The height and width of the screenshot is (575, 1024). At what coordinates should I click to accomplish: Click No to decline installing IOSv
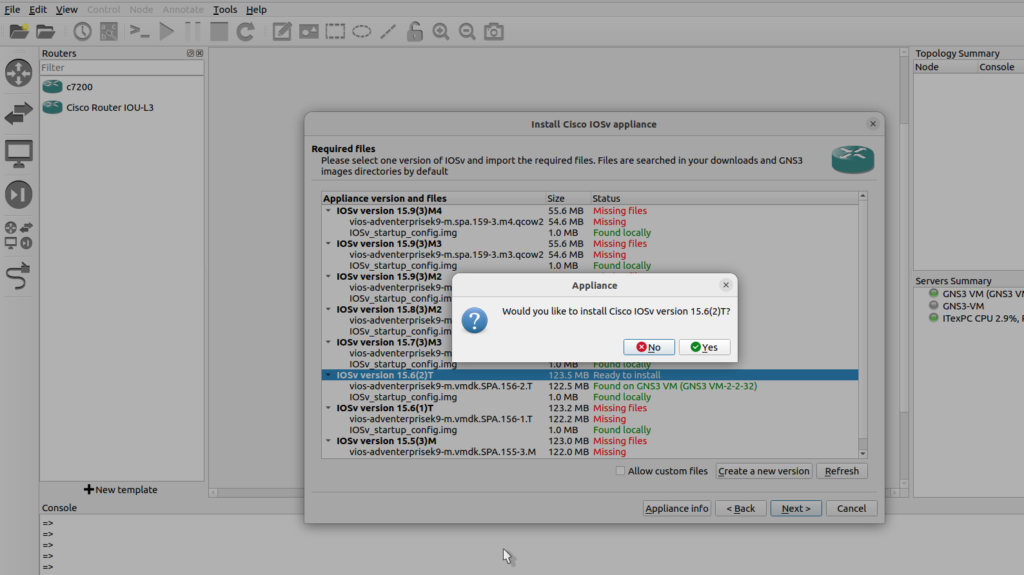point(649,347)
